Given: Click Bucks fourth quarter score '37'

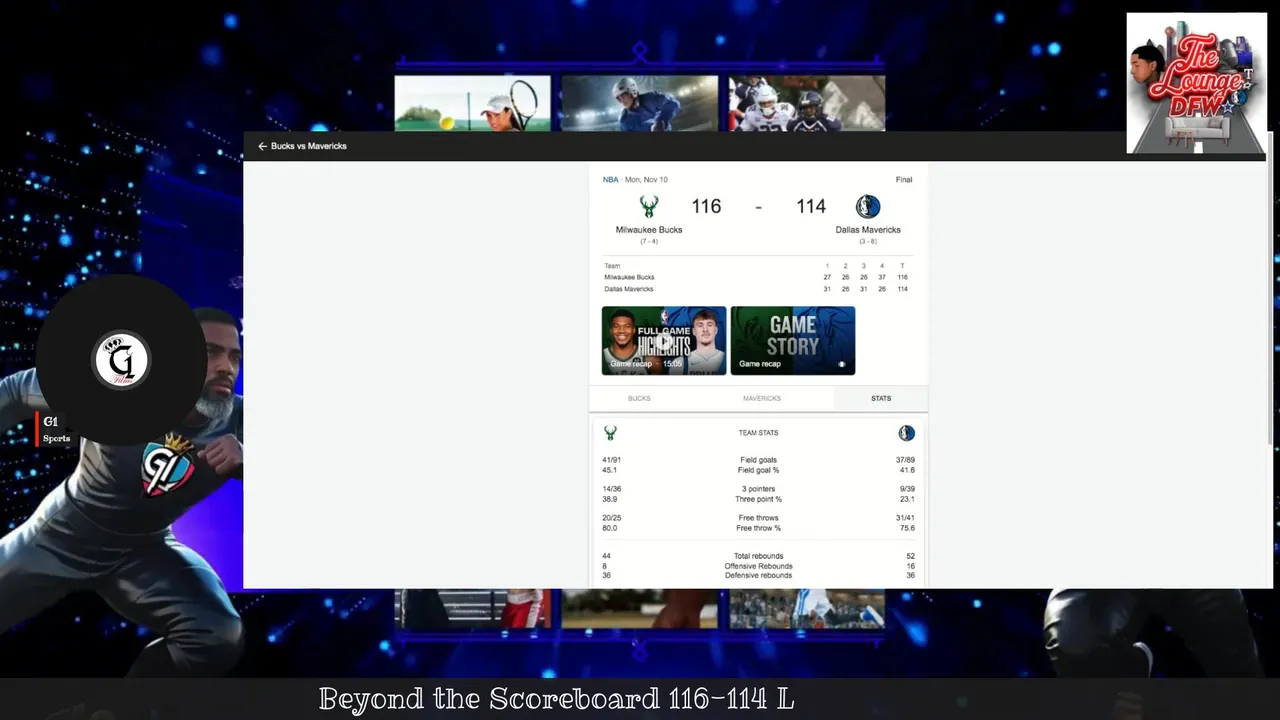Looking at the screenshot, I should point(882,277).
